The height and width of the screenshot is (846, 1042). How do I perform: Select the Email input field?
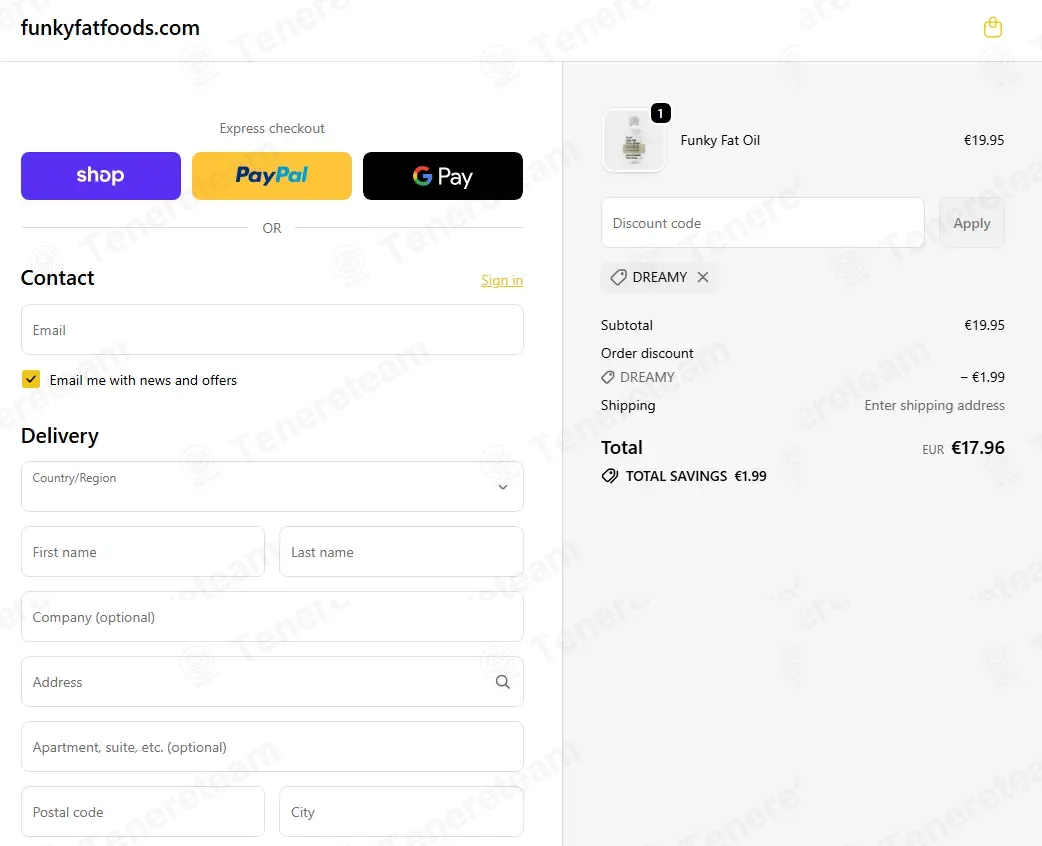pyautogui.click(x=272, y=330)
